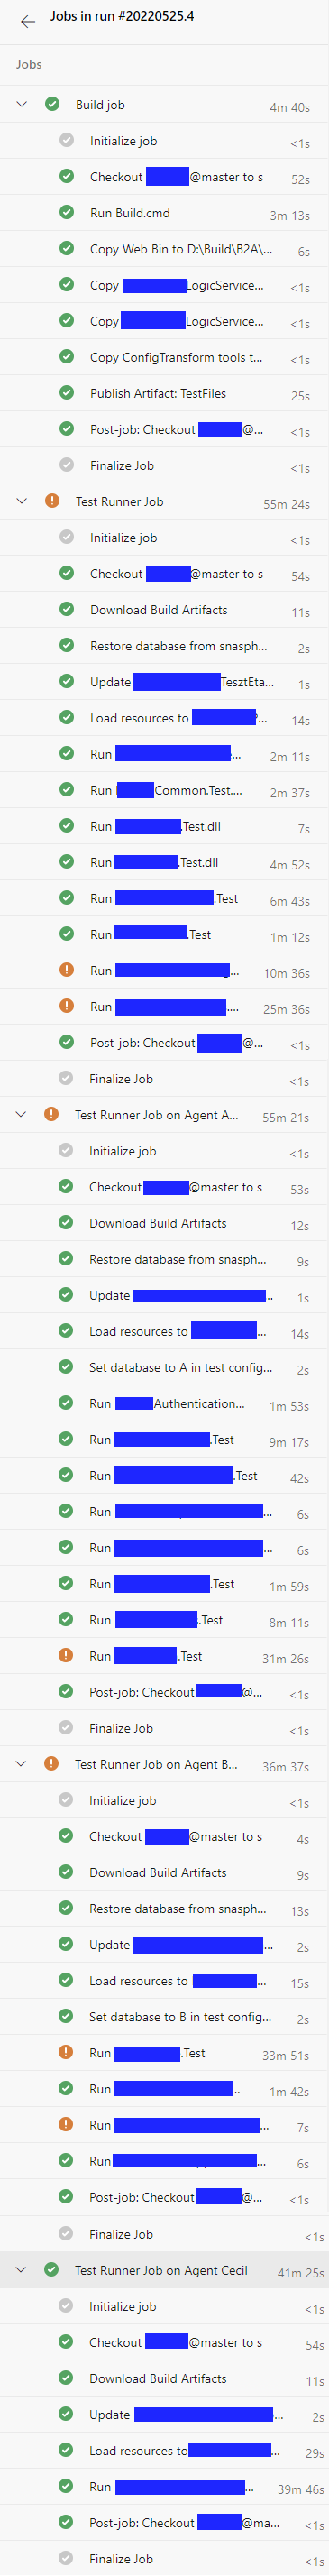Collapse Test Runner Job on Agent B
The height and width of the screenshot is (2576, 329).
pyautogui.click(x=21, y=1764)
